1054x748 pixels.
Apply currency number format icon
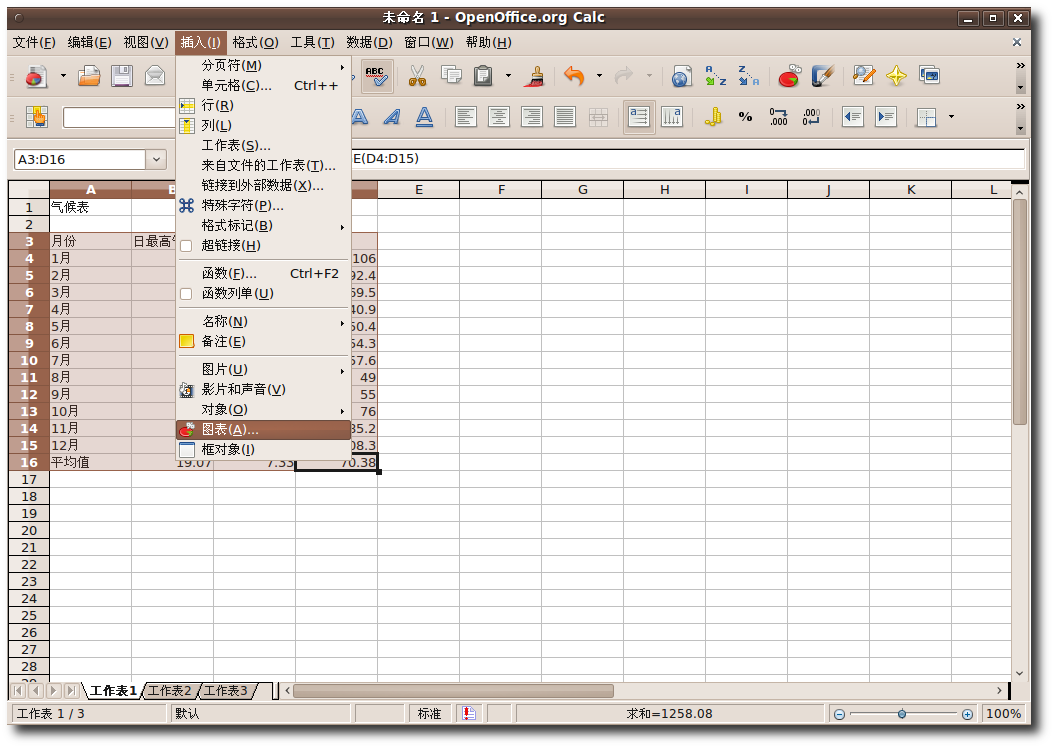click(x=713, y=117)
